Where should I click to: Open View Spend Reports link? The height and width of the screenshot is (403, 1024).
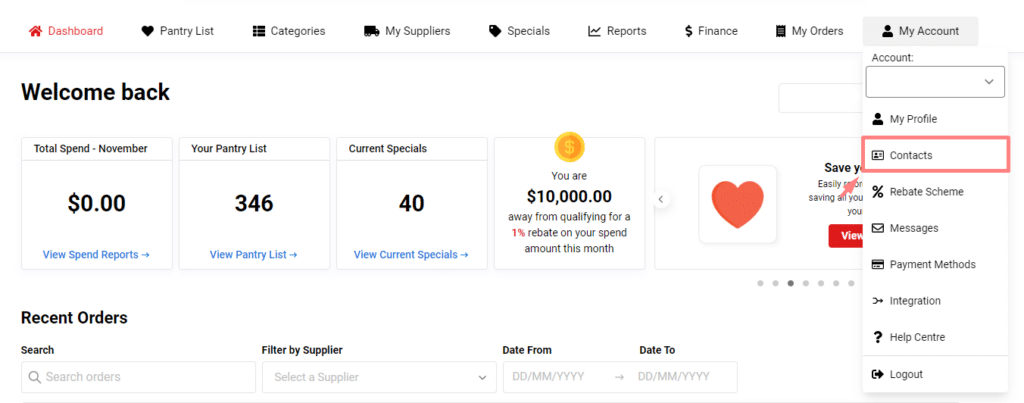coord(96,255)
